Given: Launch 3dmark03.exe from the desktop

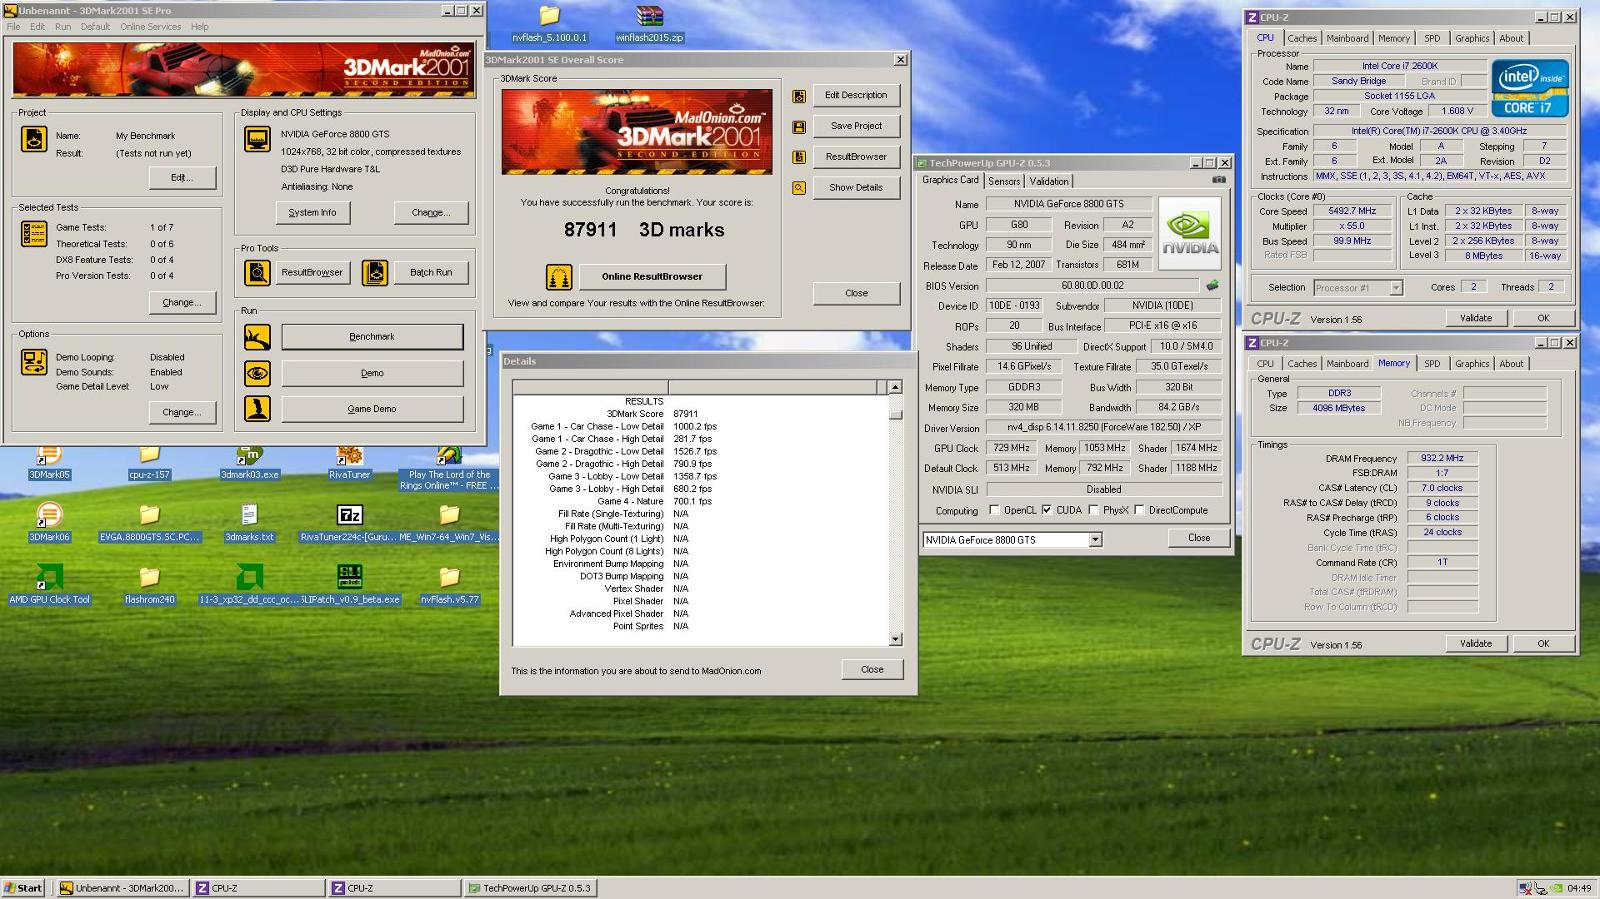Looking at the screenshot, I should coord(249,462).
